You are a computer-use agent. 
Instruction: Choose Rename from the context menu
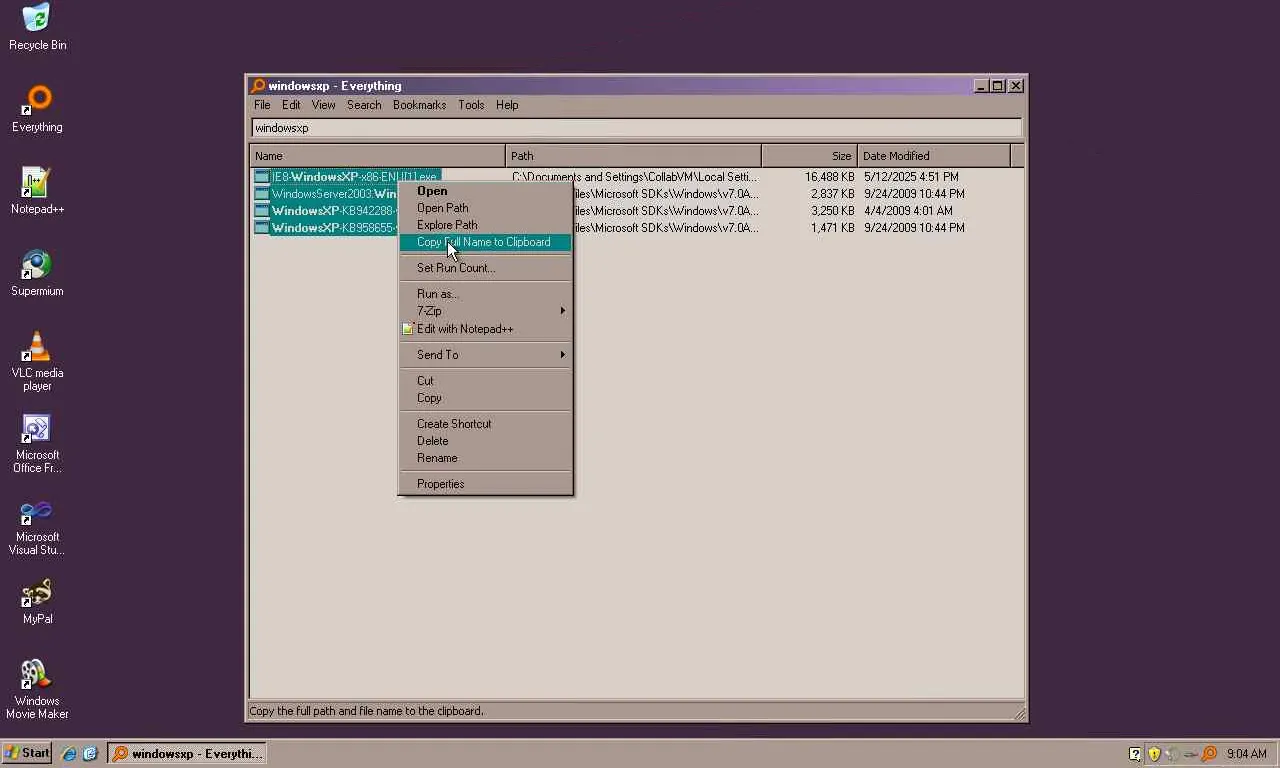coord(485,458)
